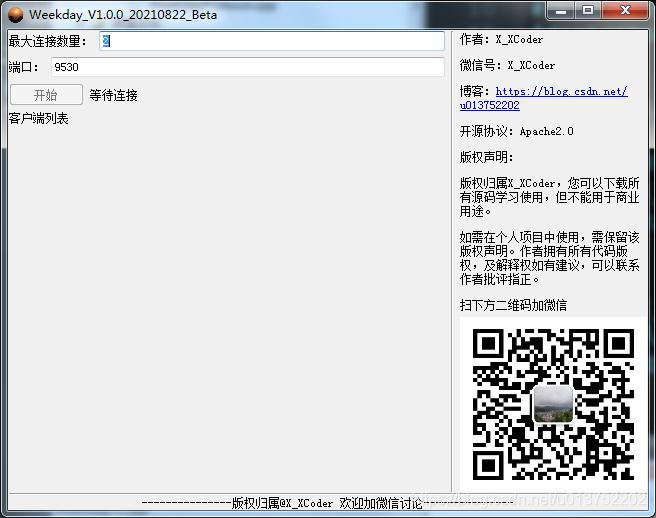
Task: Click the 作者: X_XCoder text
Action: point(501,39)
